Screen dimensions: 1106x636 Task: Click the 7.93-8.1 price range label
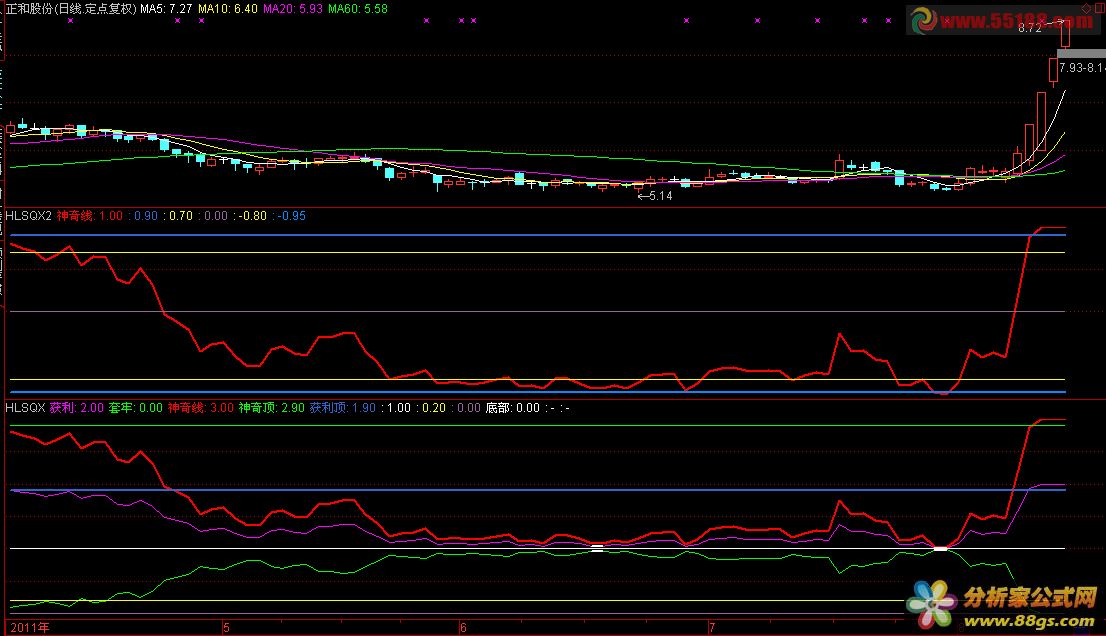(1081, 68)
